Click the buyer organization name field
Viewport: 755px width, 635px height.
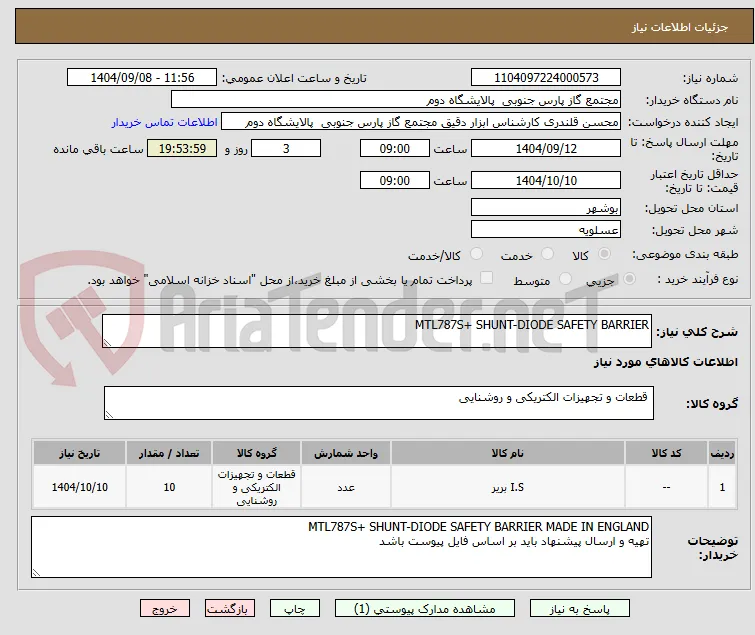[396, 100]
